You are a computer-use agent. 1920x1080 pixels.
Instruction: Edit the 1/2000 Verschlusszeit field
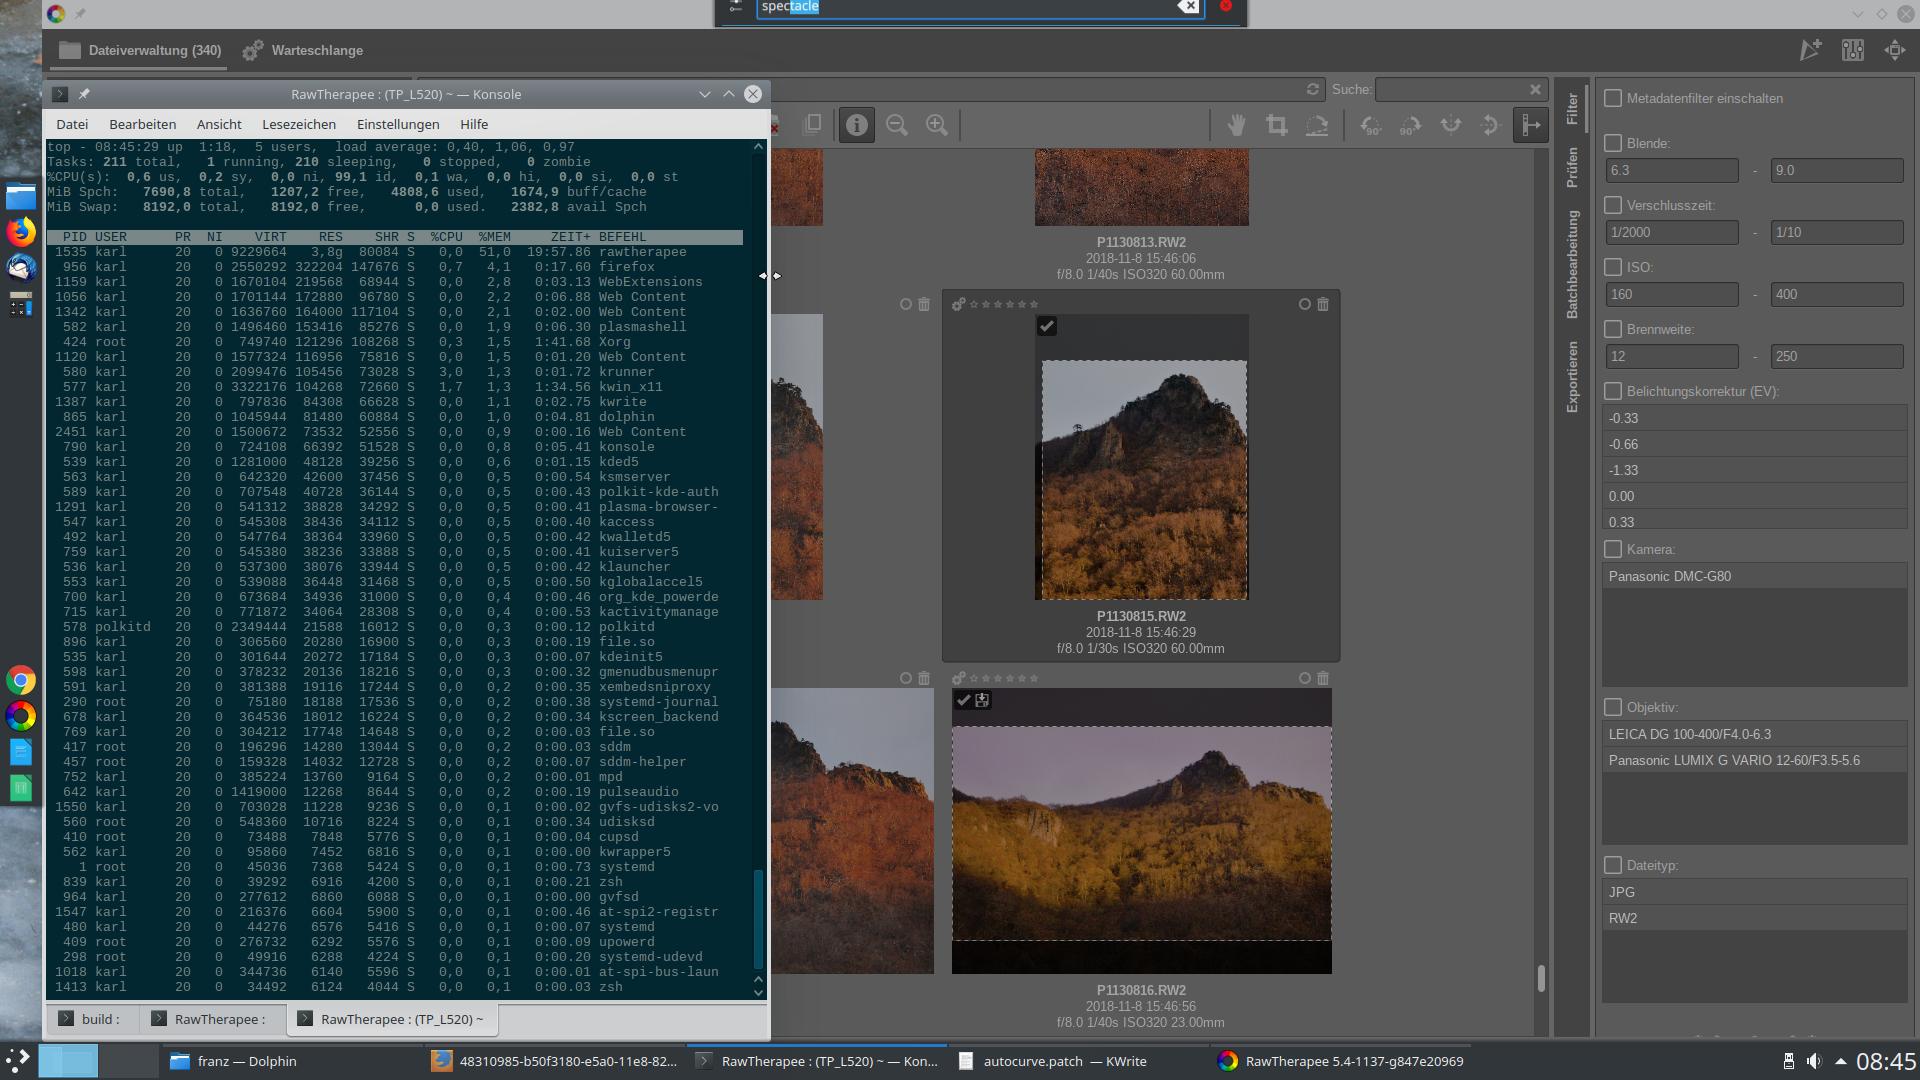[1671, 232]
